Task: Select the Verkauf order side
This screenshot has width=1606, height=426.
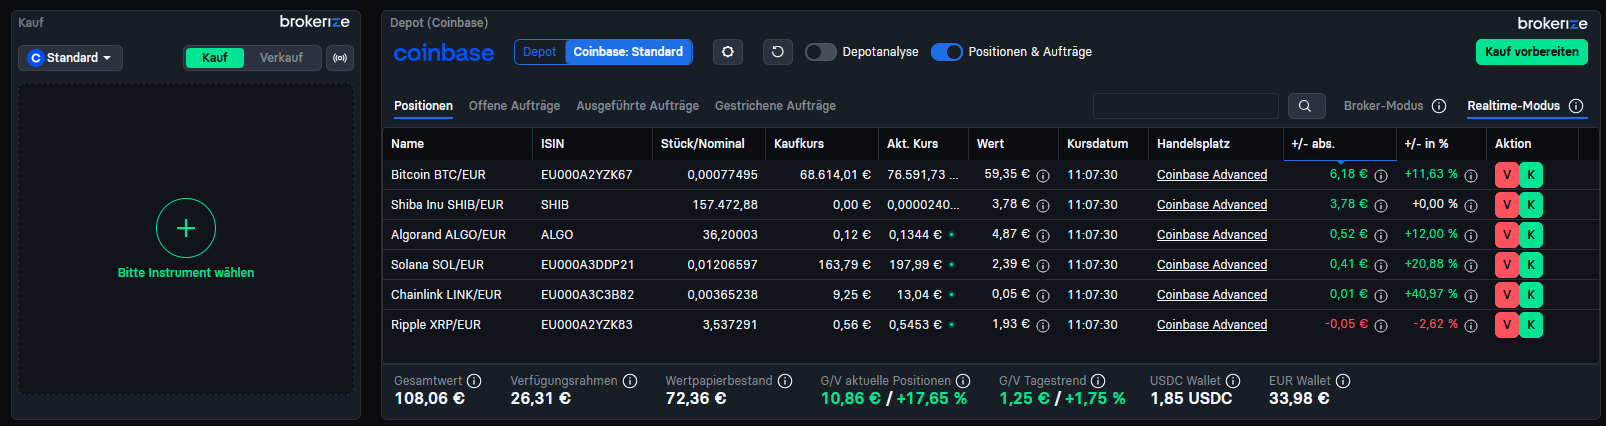Action: (x=281, y=58)
